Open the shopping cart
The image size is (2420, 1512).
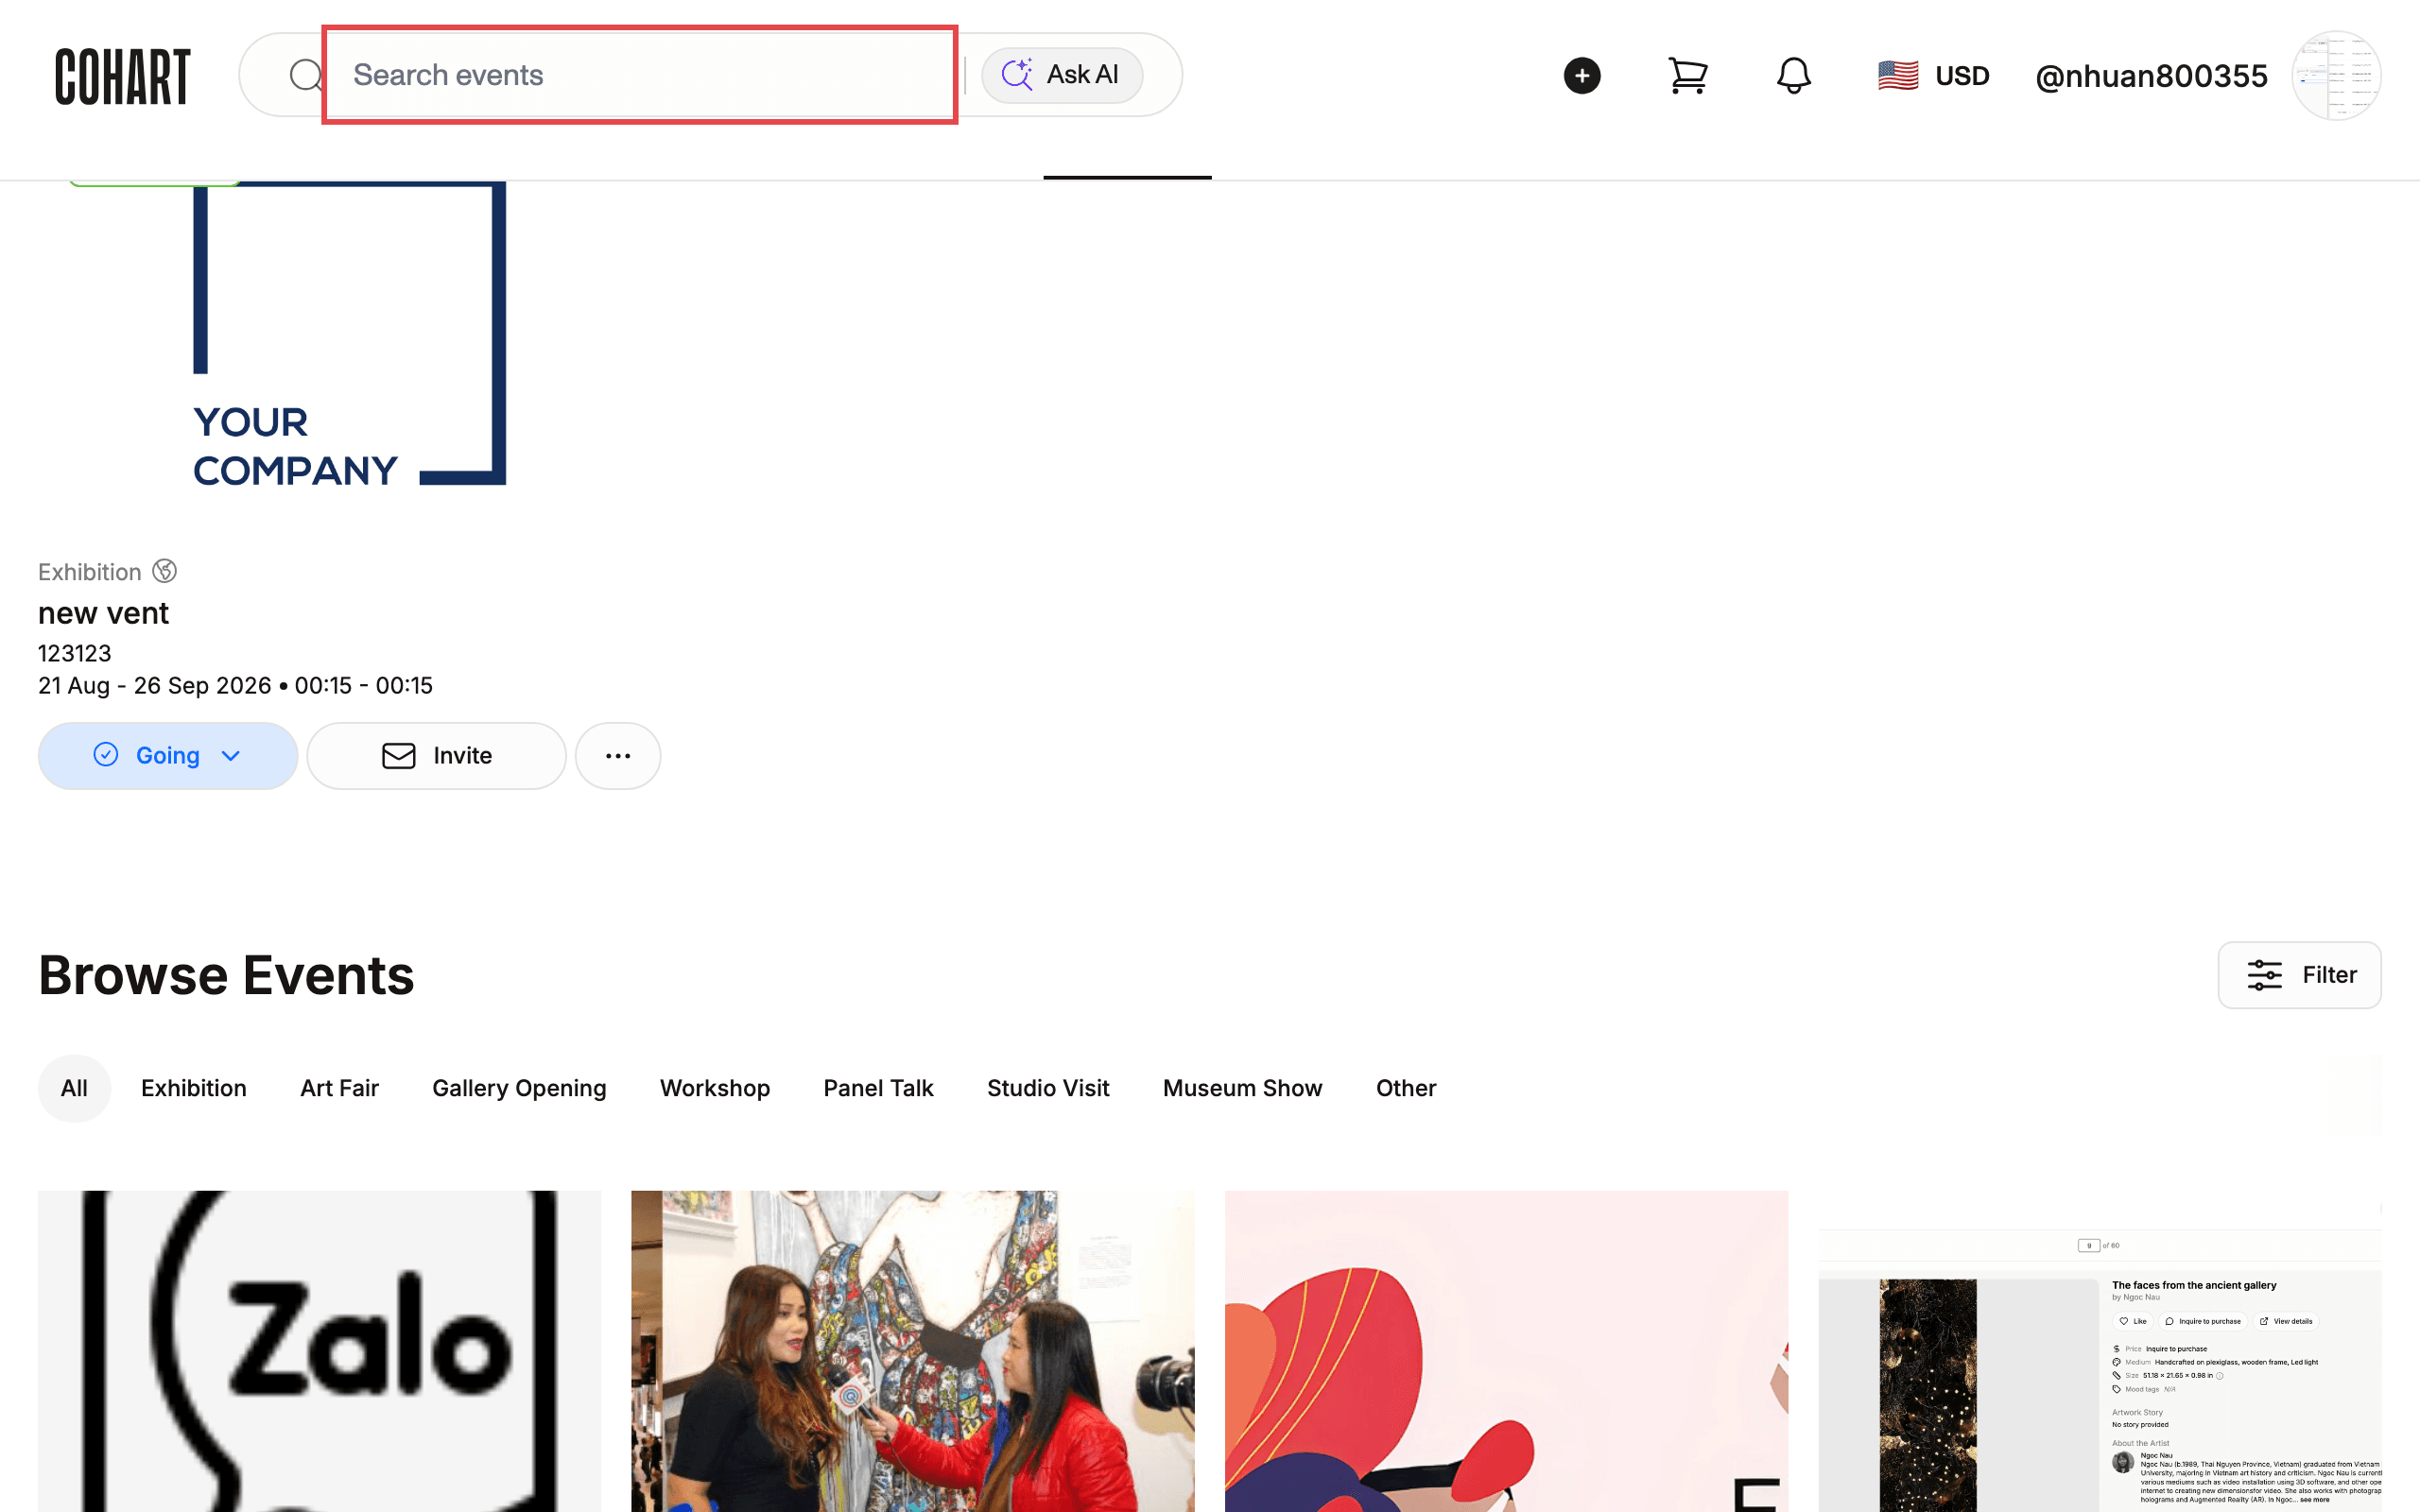coord(1688,76)
